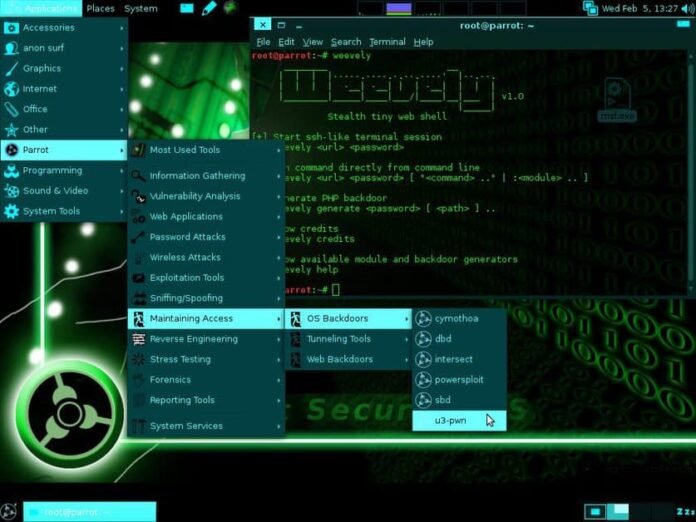Expand Sniffing/Spoofing submenu arrow
The image size is (696, 522).
279,299
